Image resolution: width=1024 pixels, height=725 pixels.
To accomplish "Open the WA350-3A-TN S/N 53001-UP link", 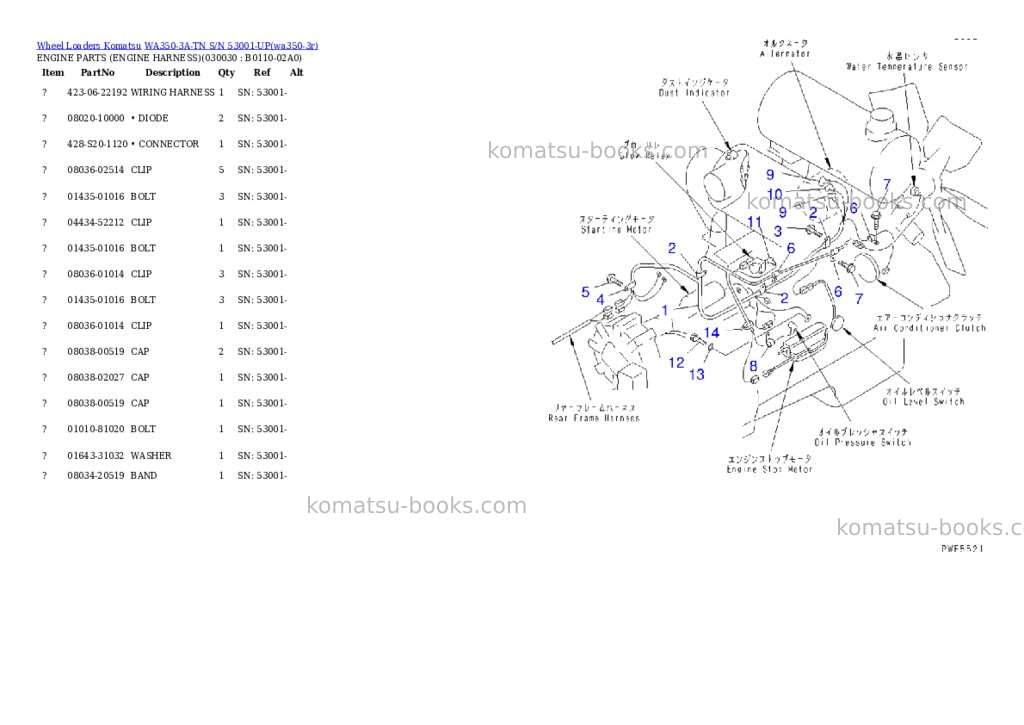I will click(x=231, y=46).
